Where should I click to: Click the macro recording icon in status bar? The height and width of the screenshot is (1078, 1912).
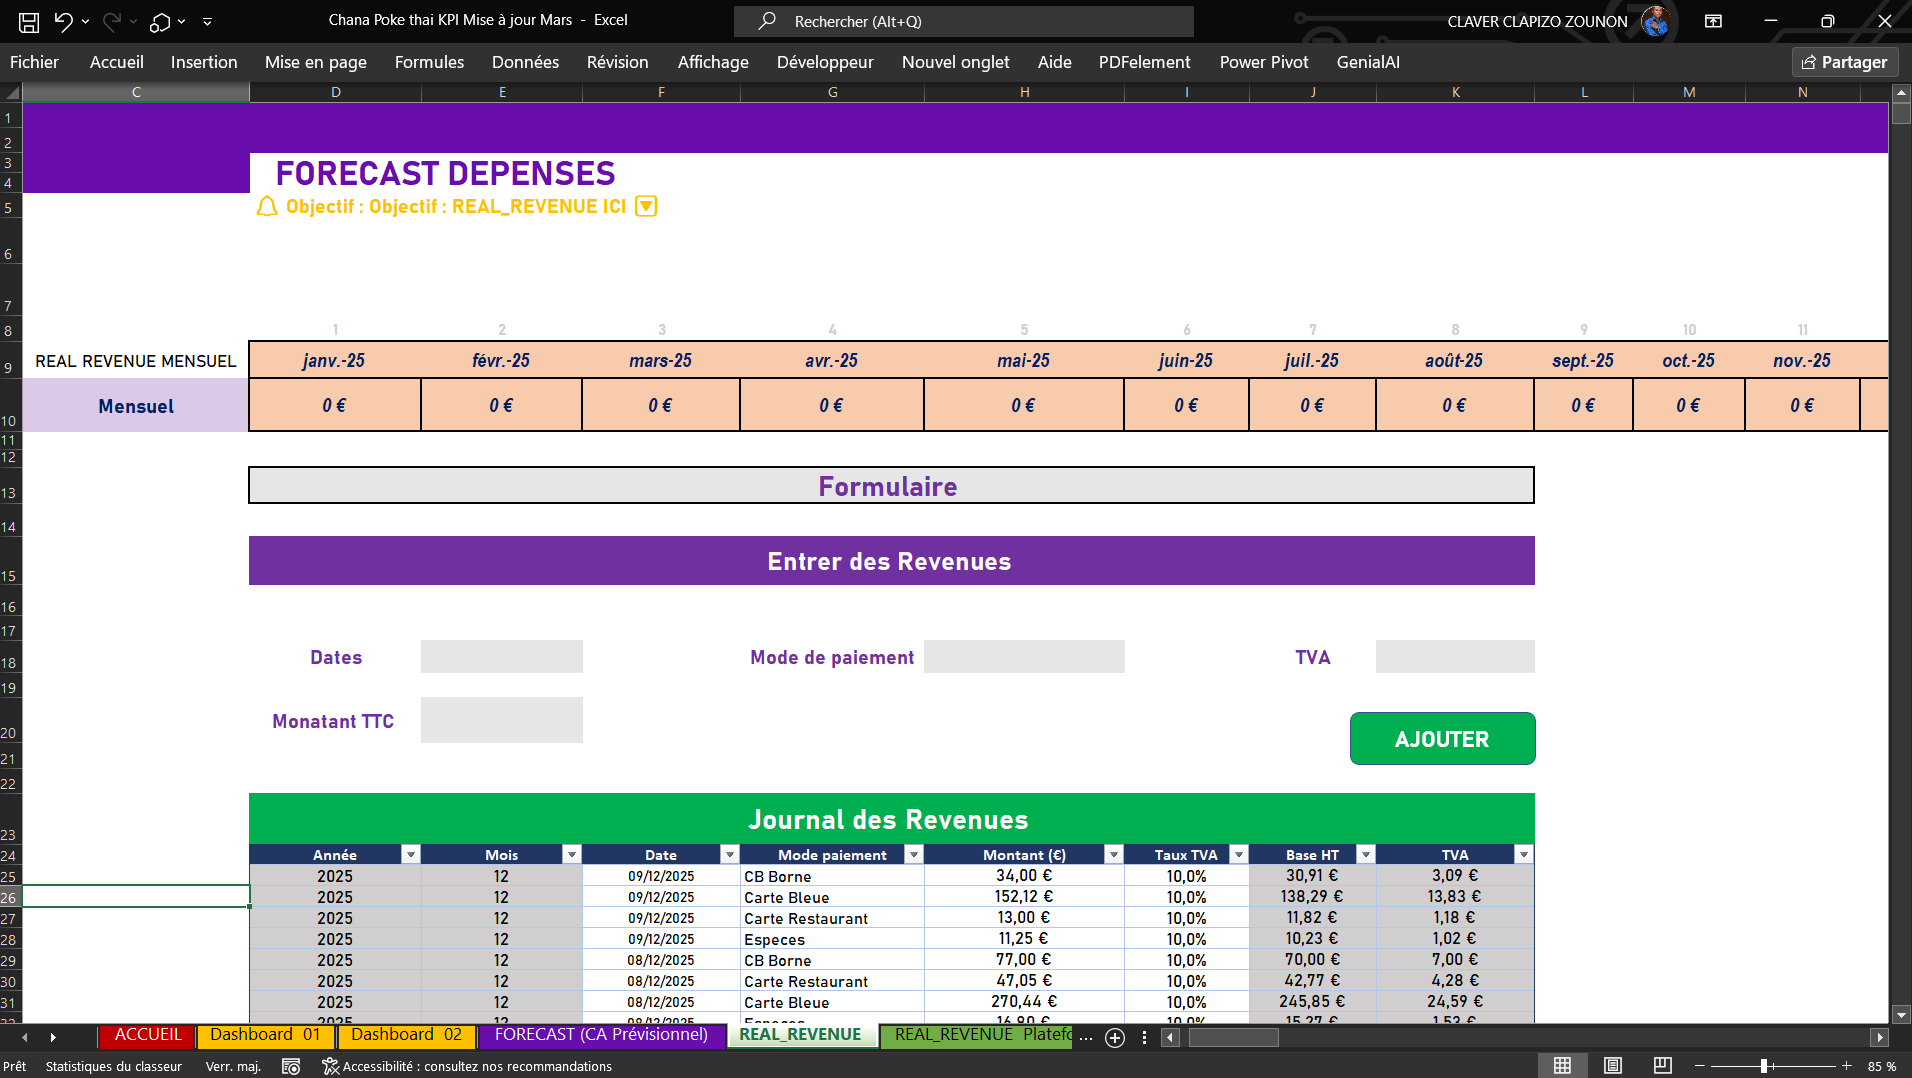pyautogui.click(x=291, y=1067)
